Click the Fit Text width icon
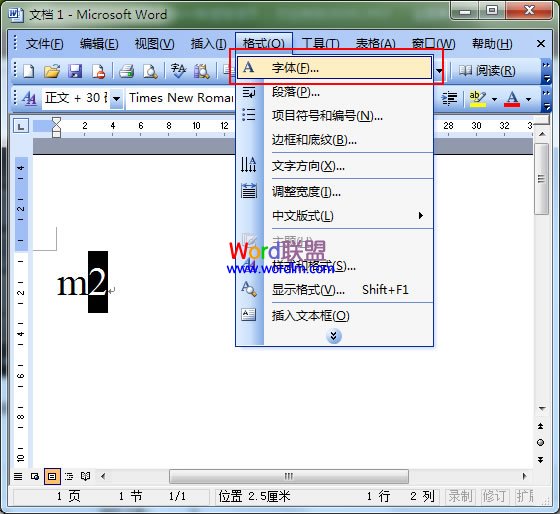Screen dimensions: 560x514 (x=249, y=191)
